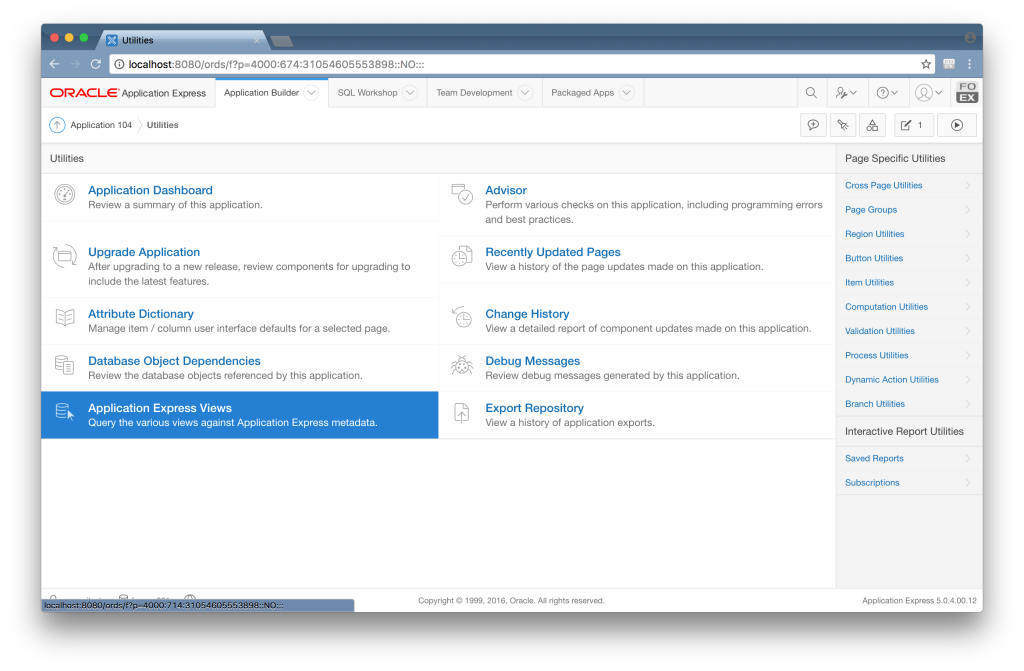
Task: Click the edit page 1 pencil button
Action: coord(913,125)
